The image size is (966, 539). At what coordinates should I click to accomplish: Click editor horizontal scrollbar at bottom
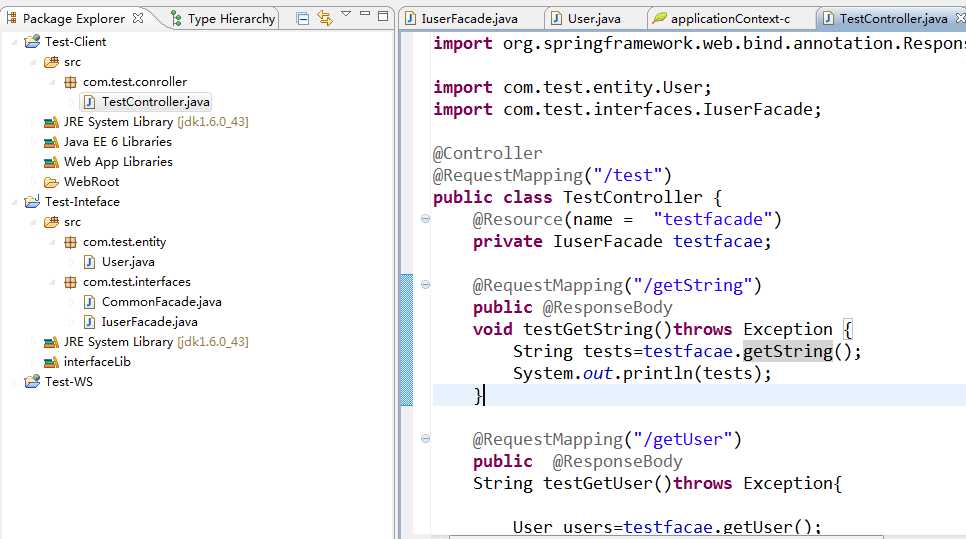(x=665, y=537)
